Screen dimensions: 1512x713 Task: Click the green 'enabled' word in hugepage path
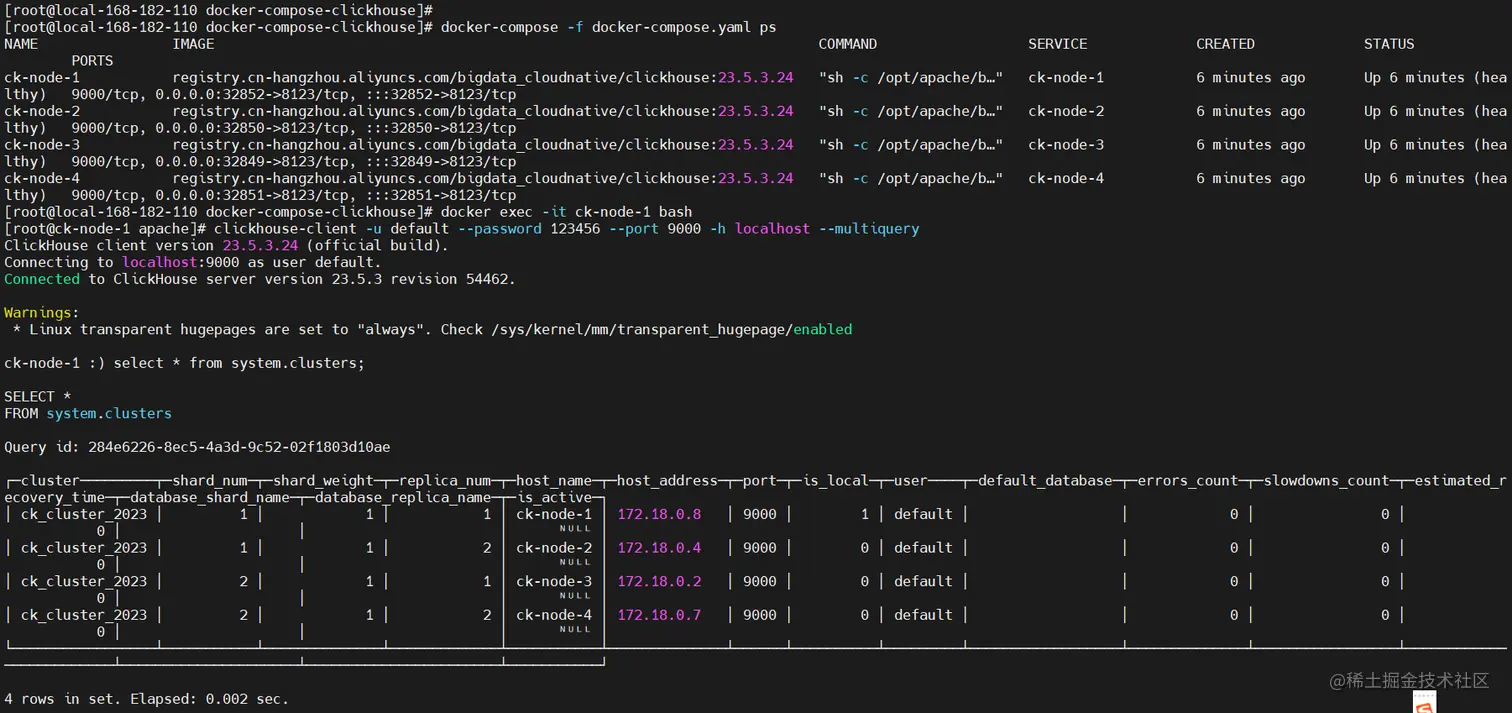(822, 329)
